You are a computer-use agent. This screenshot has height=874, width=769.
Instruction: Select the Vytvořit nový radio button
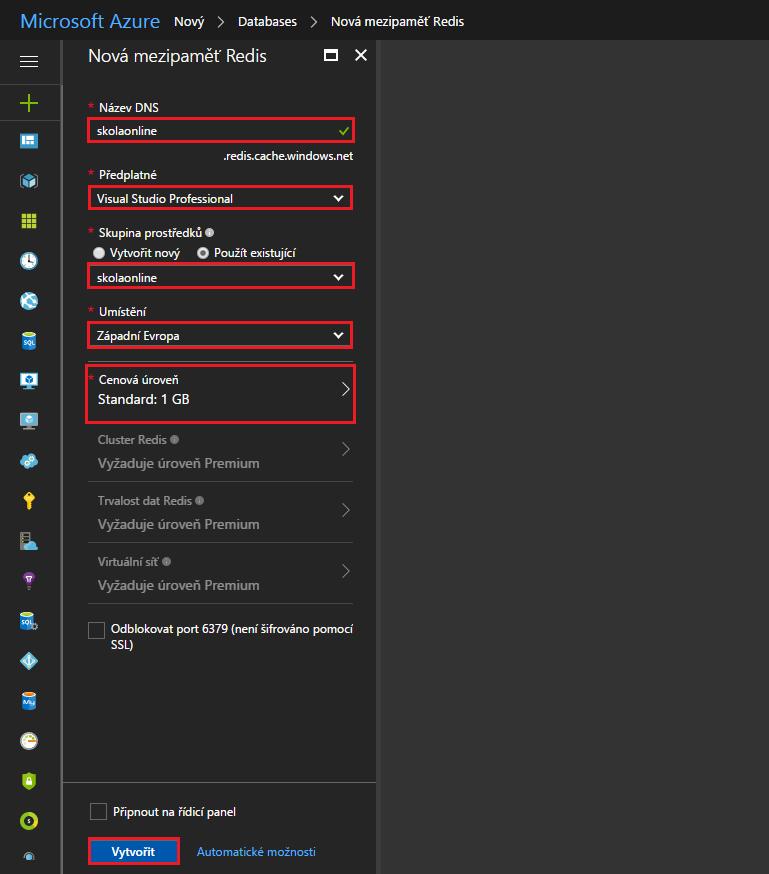pos(99,253)
